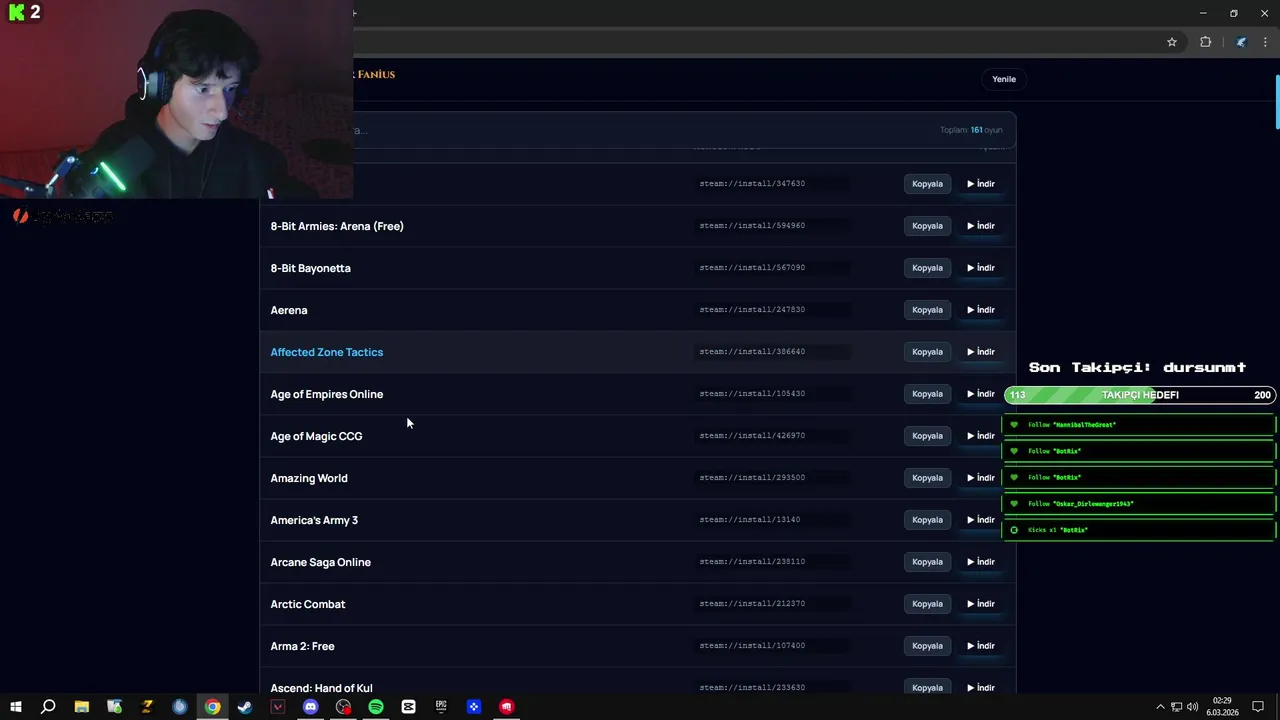Click Kopyala for Age of Magic CCG

click(x=927, y=436)
